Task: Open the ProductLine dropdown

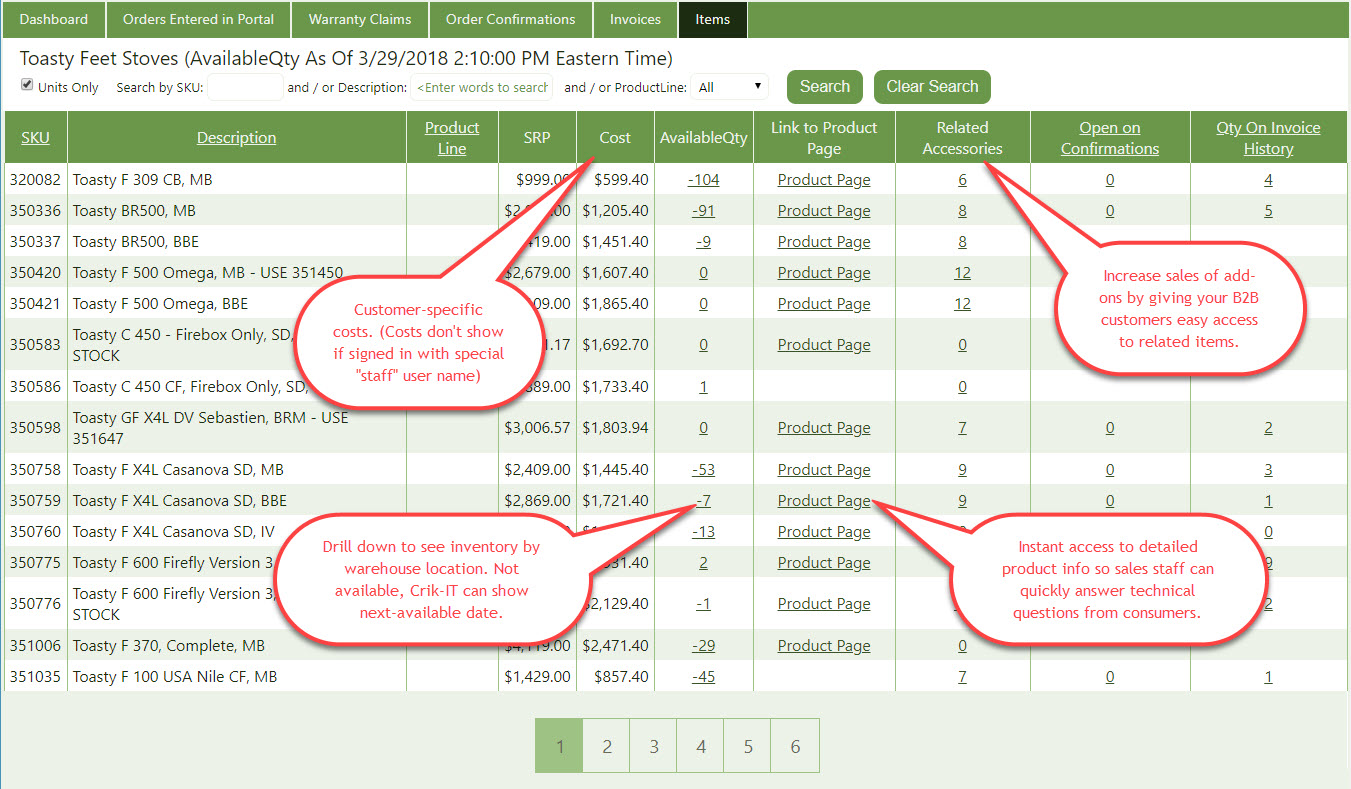Action: 730,87
